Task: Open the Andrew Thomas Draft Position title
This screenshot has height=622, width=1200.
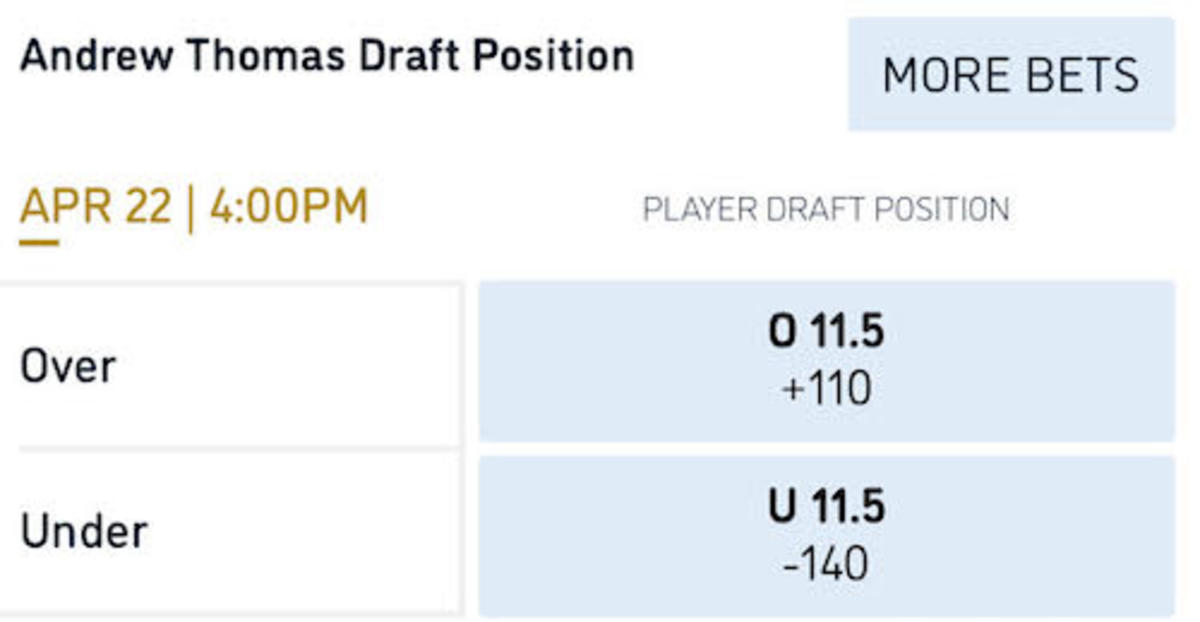Action: pyautogui.click(x=326, y=55)
